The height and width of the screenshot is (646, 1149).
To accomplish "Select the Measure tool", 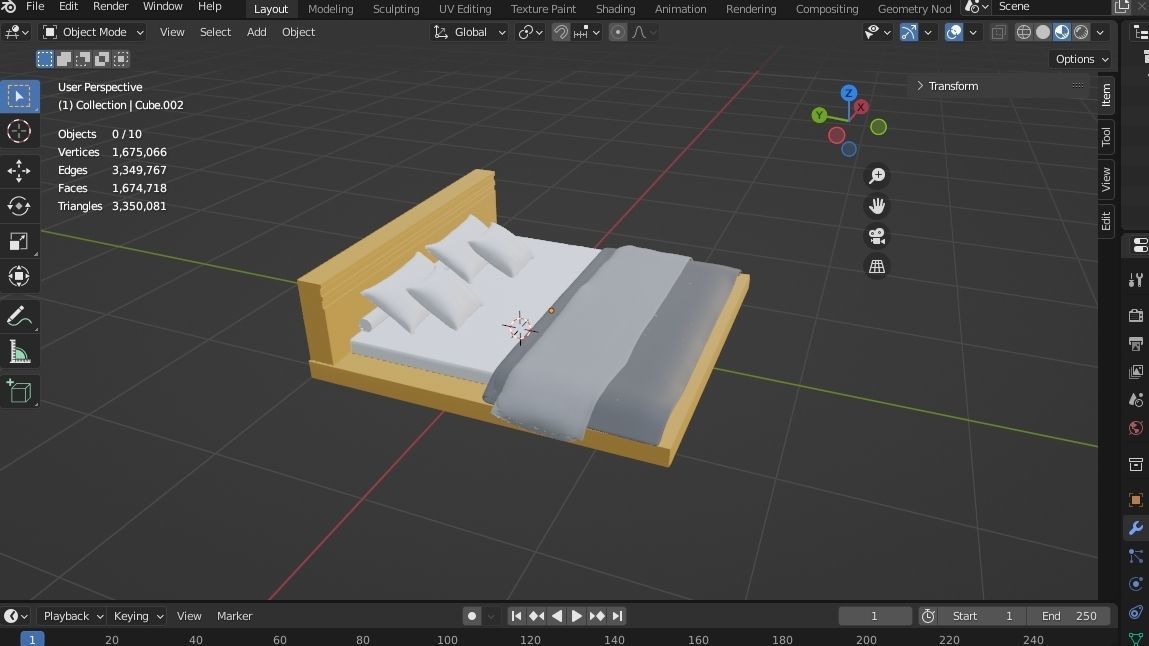I will (x=19, y=352).
